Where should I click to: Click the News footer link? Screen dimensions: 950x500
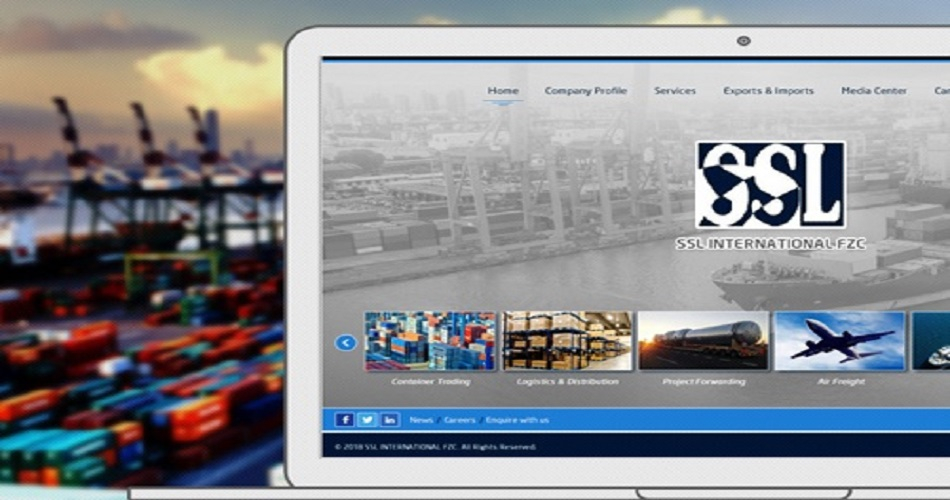click(x=421, y=420)
